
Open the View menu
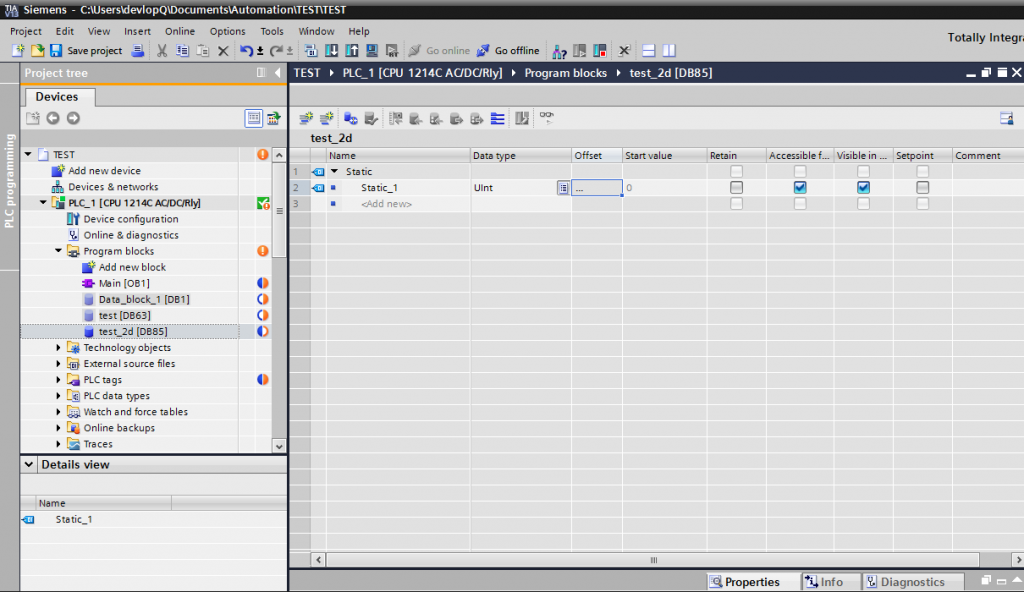coord(99,31)
